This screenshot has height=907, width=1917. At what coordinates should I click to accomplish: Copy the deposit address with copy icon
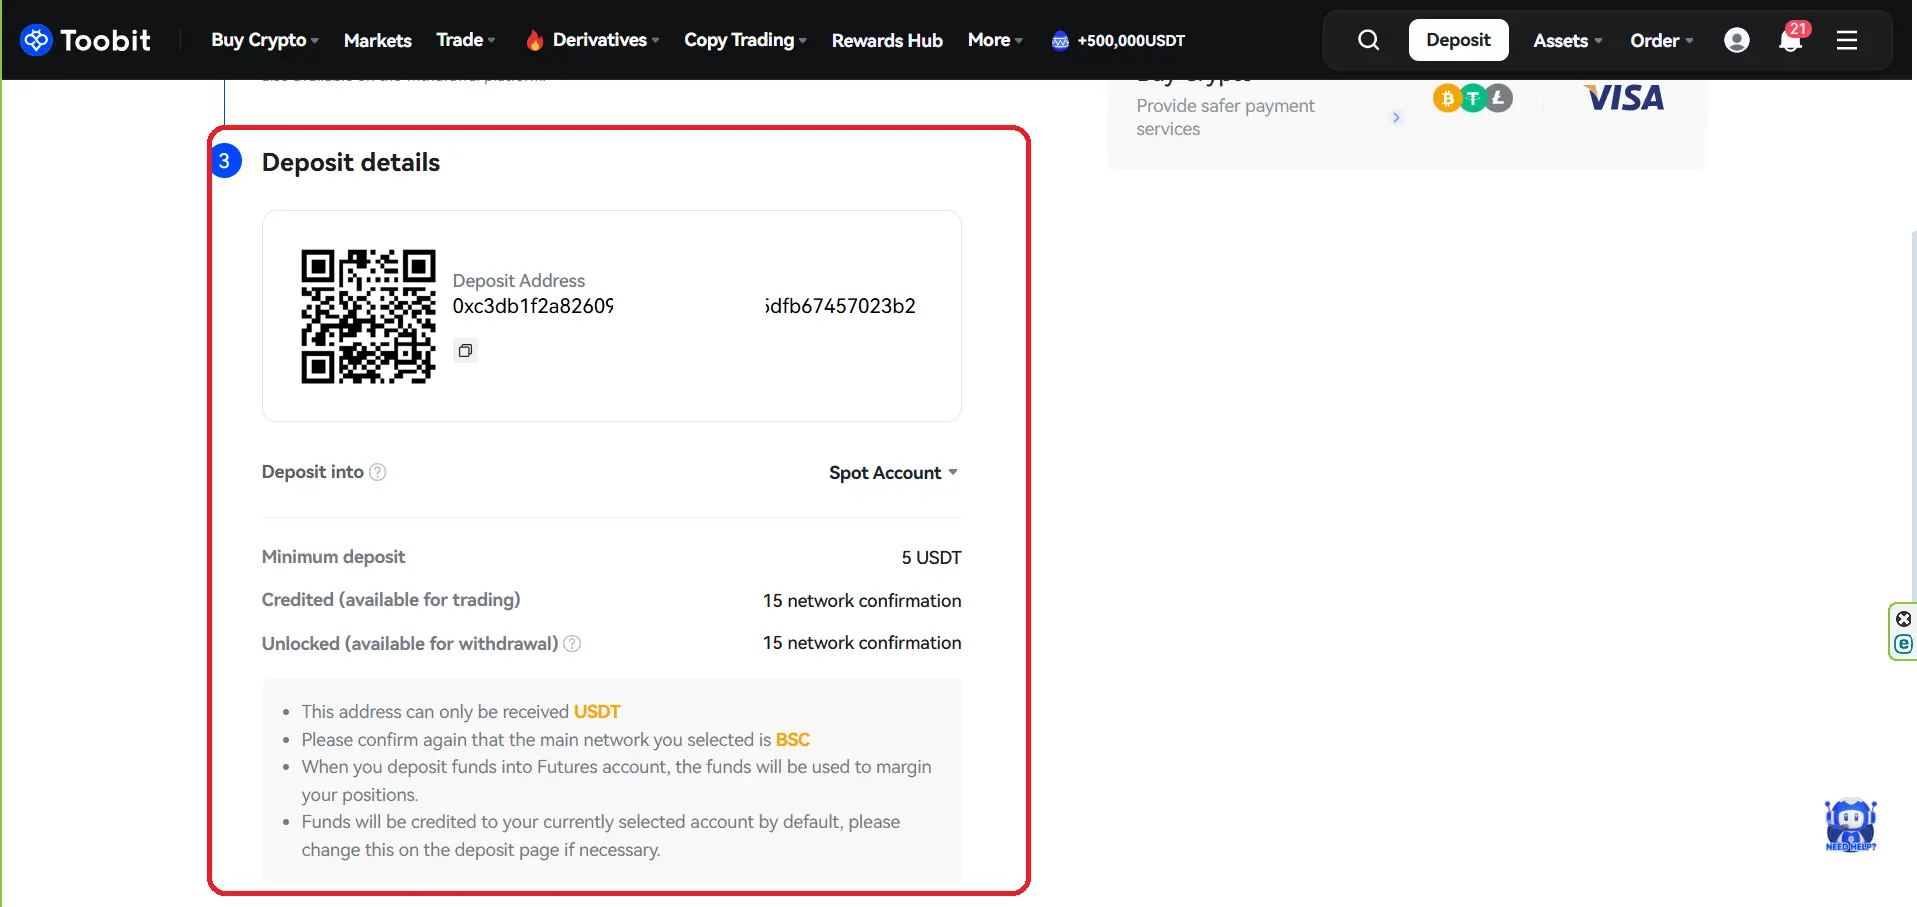click(465, 351)
